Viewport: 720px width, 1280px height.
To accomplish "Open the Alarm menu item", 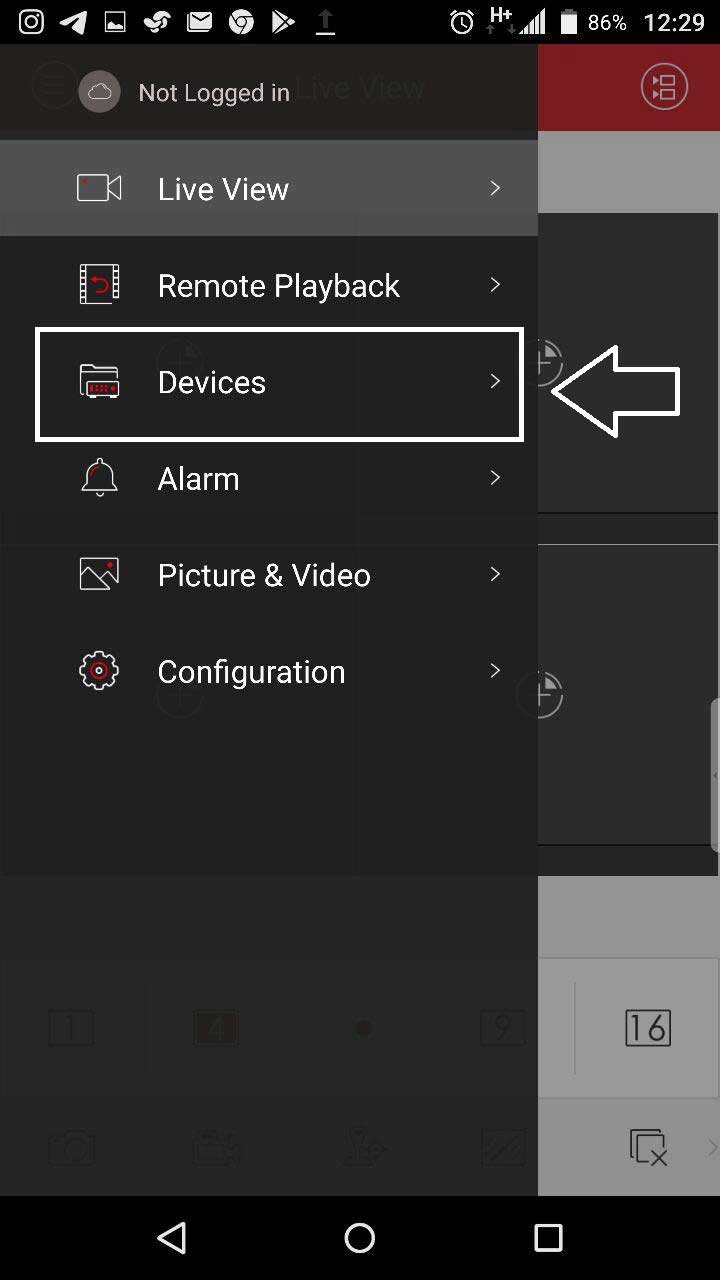I will [269, 478].
